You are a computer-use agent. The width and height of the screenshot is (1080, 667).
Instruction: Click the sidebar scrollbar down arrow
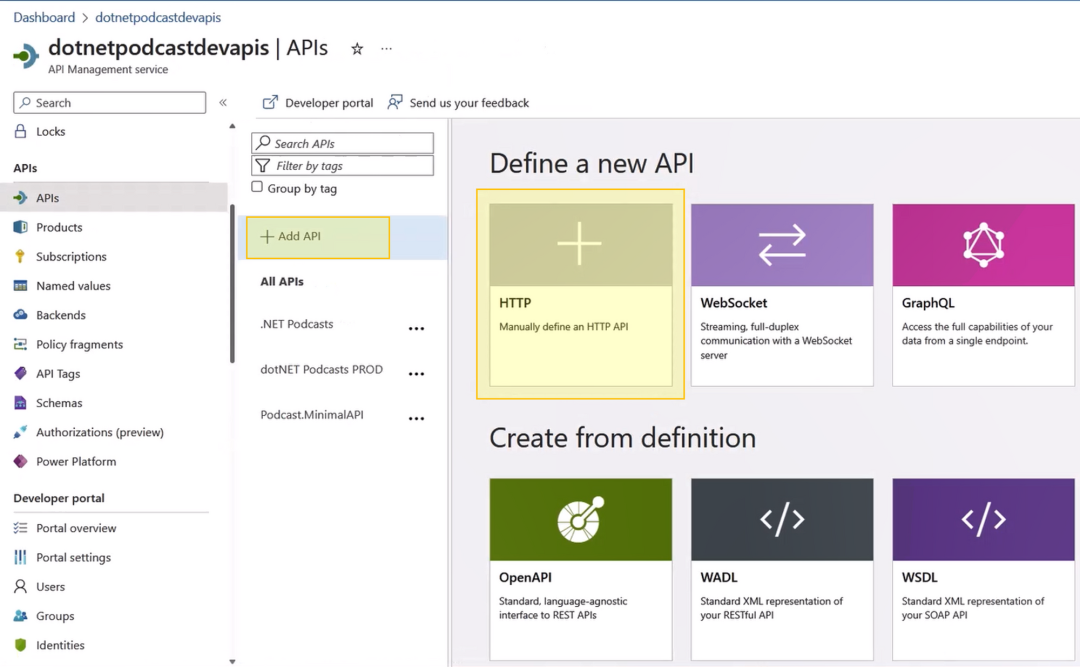(232, 661)
